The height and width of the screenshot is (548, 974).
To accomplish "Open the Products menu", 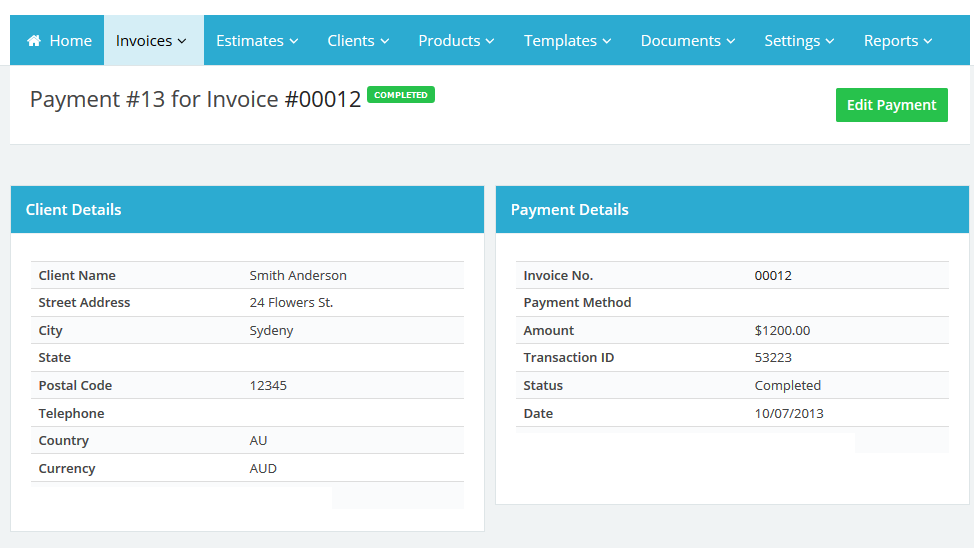I will (x=456, y=41).
